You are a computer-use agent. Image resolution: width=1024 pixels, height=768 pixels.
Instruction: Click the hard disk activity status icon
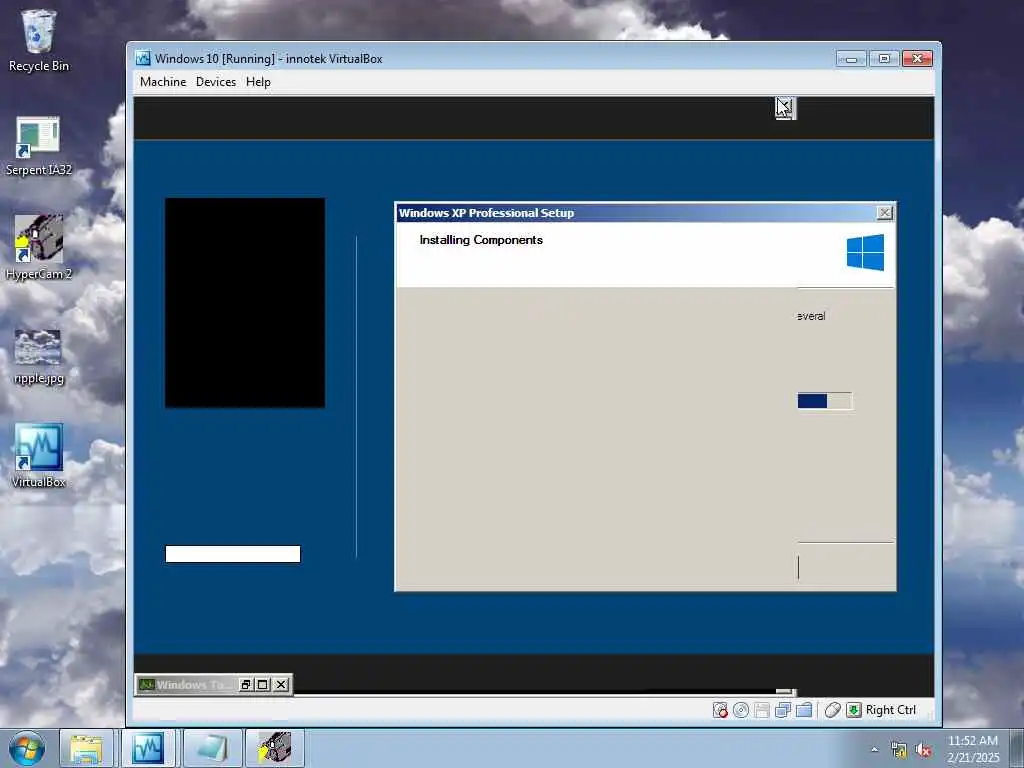[720, 710]
